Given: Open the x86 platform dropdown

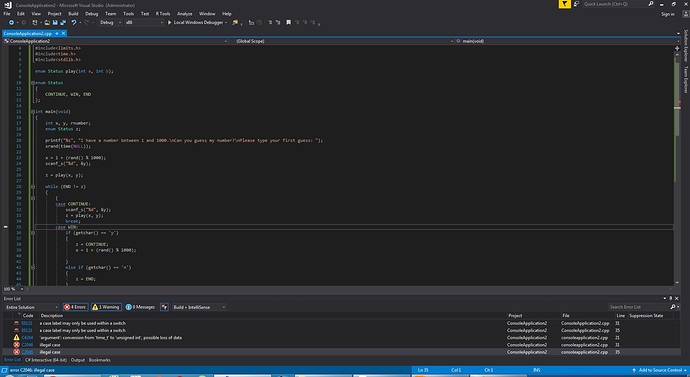Looking at the screenshot, I should (x=143, y=22).
